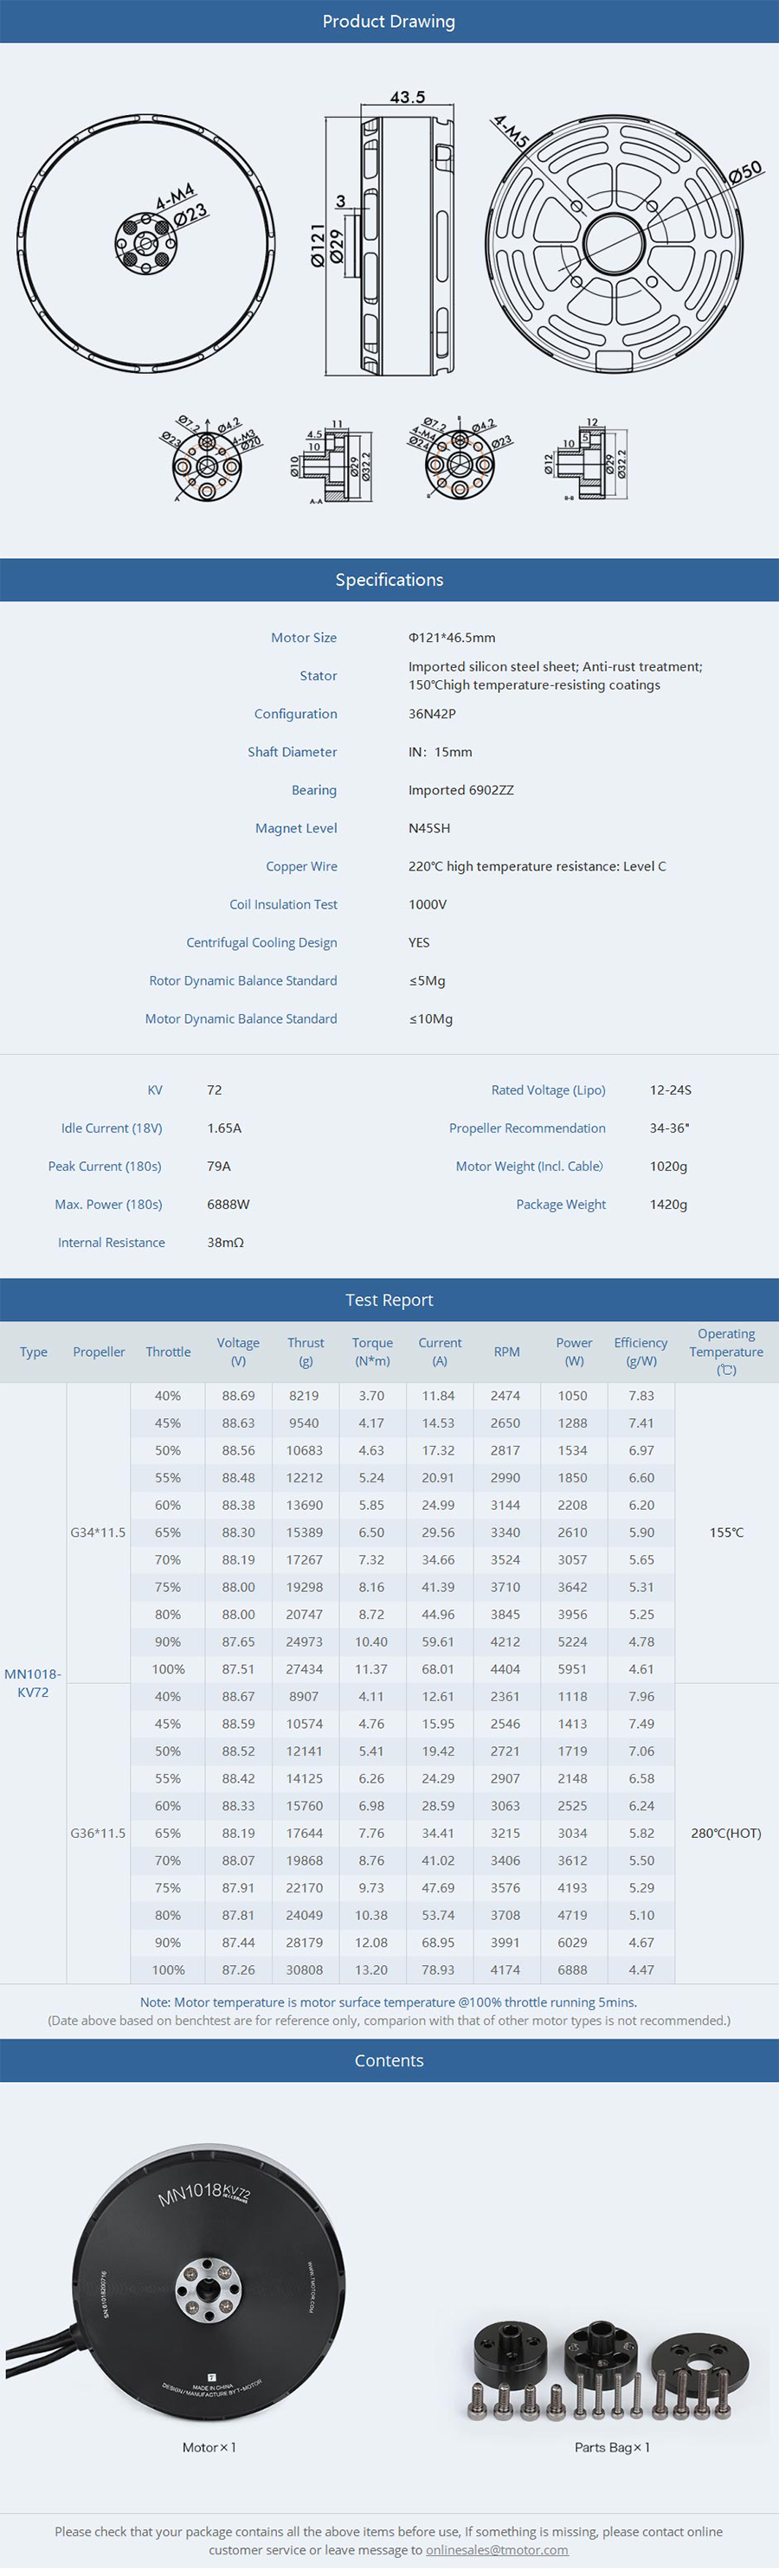Click the front view motor drawing with Ø23

coord(146,242)
